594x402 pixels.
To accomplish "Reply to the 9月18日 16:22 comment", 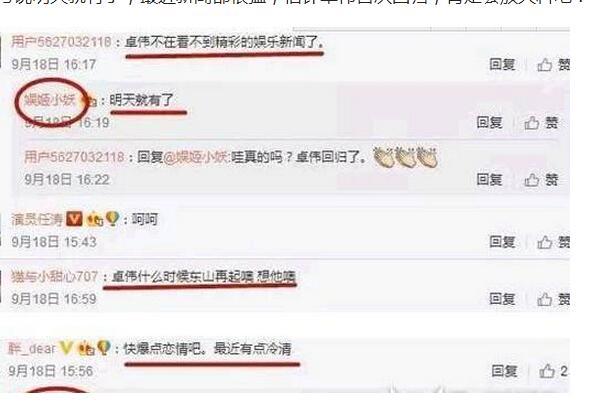I will click(489, 180).
